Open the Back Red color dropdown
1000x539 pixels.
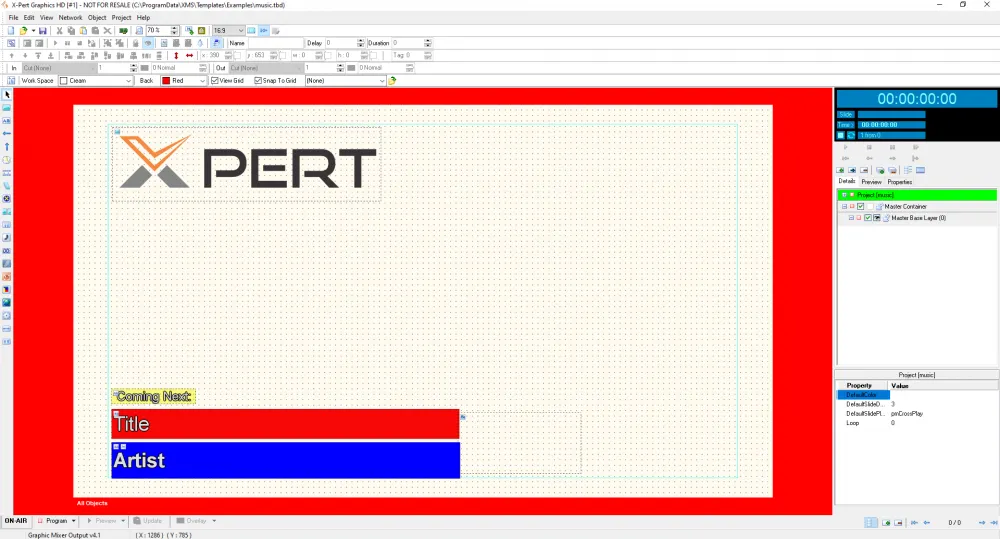(184, 80)
